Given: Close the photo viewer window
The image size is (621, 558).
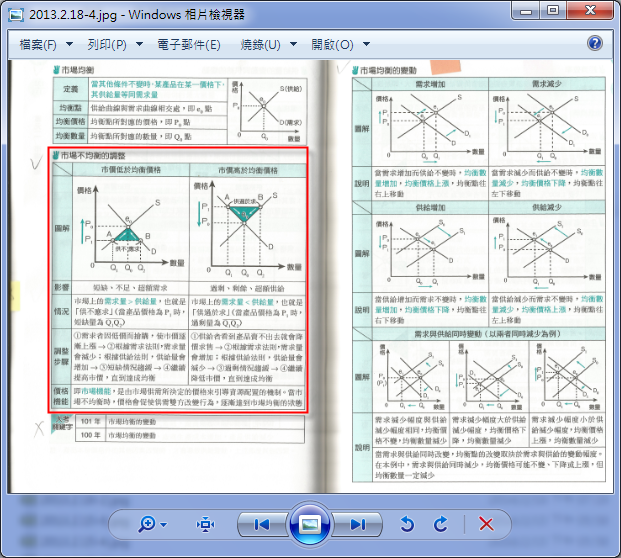Looking at the screenshot, I should (590, 10).
